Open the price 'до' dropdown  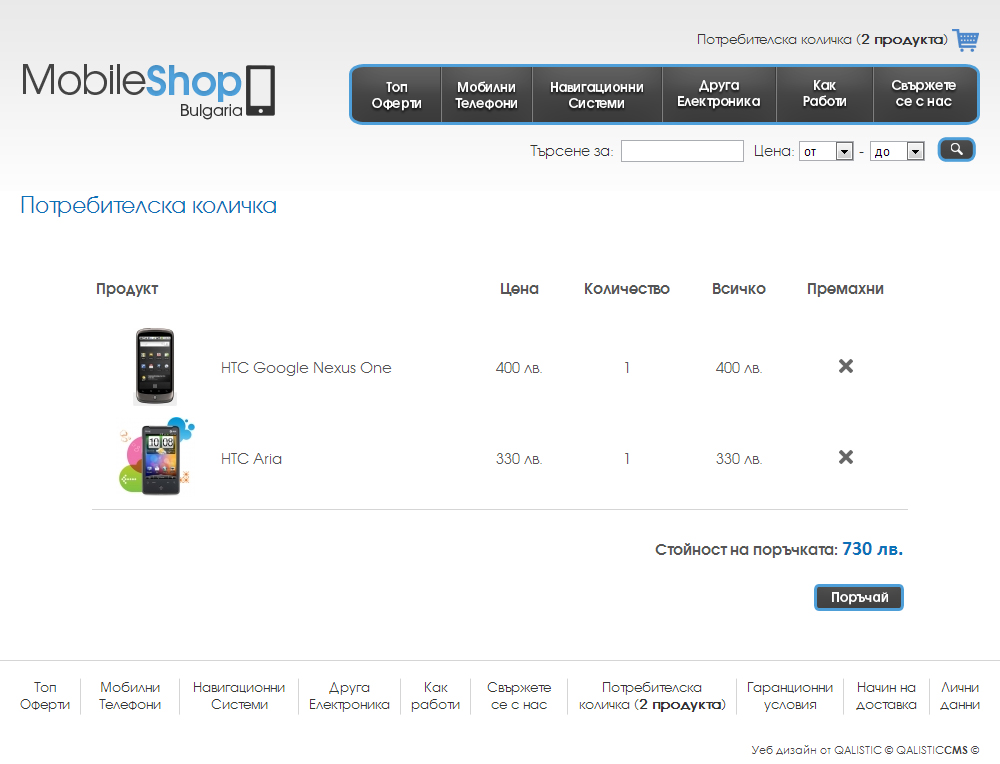897,151
